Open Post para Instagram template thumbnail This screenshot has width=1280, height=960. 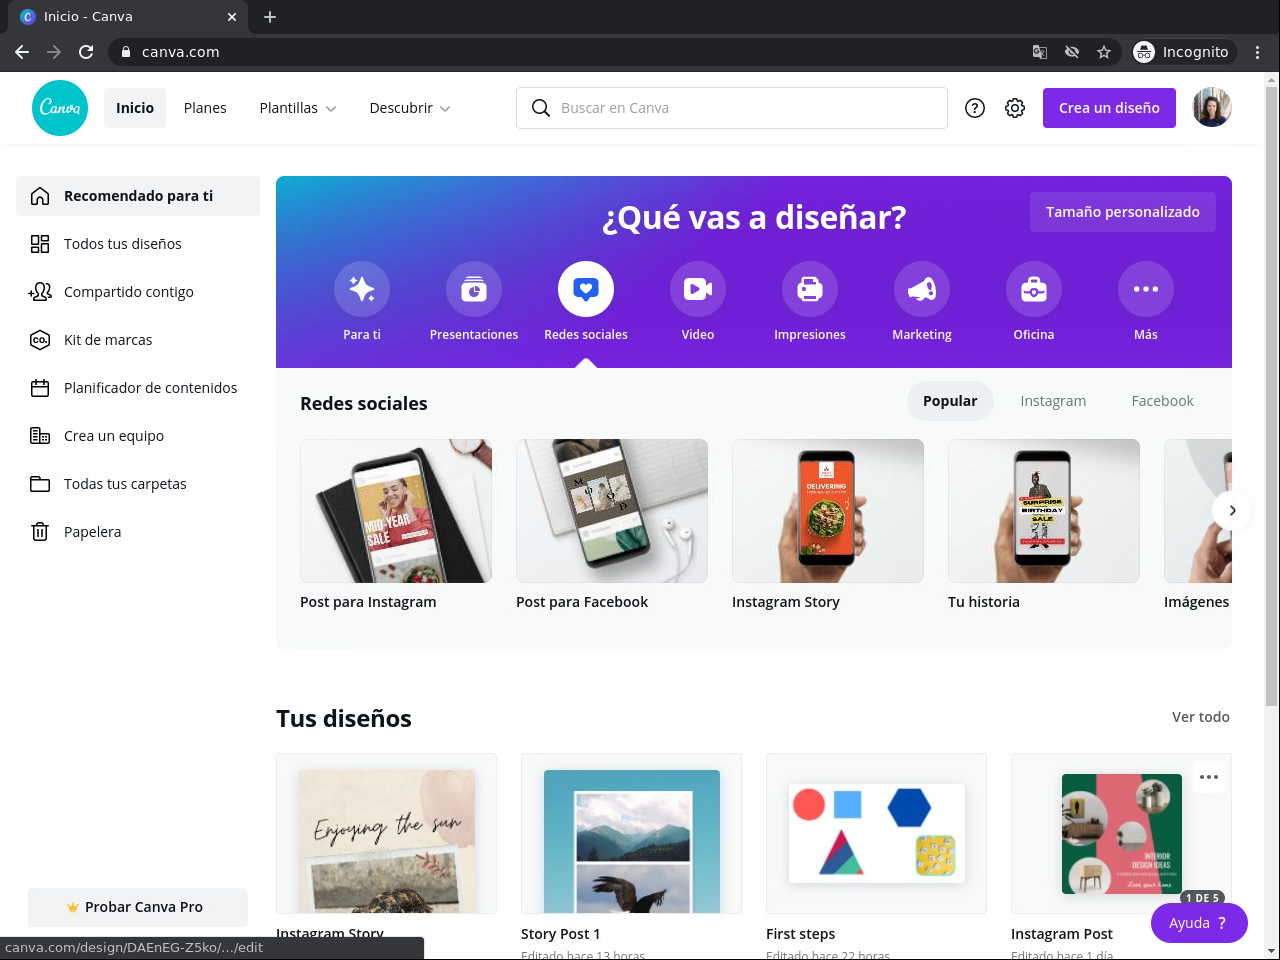pyautogui.click(x=396, y=511)
